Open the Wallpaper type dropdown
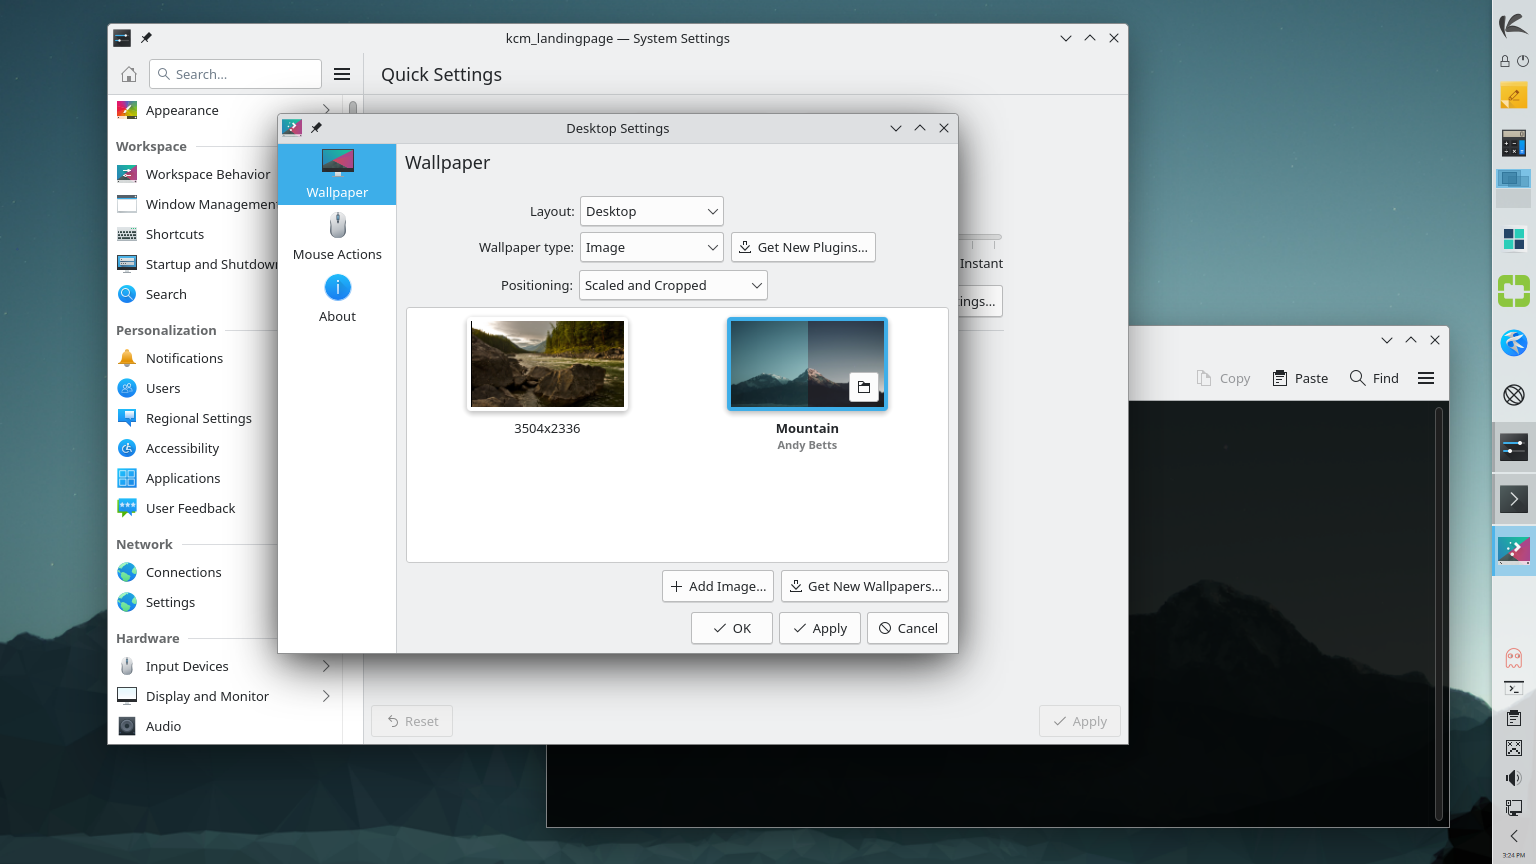This screenshot has width=1536, height=864. coord(651,247)
